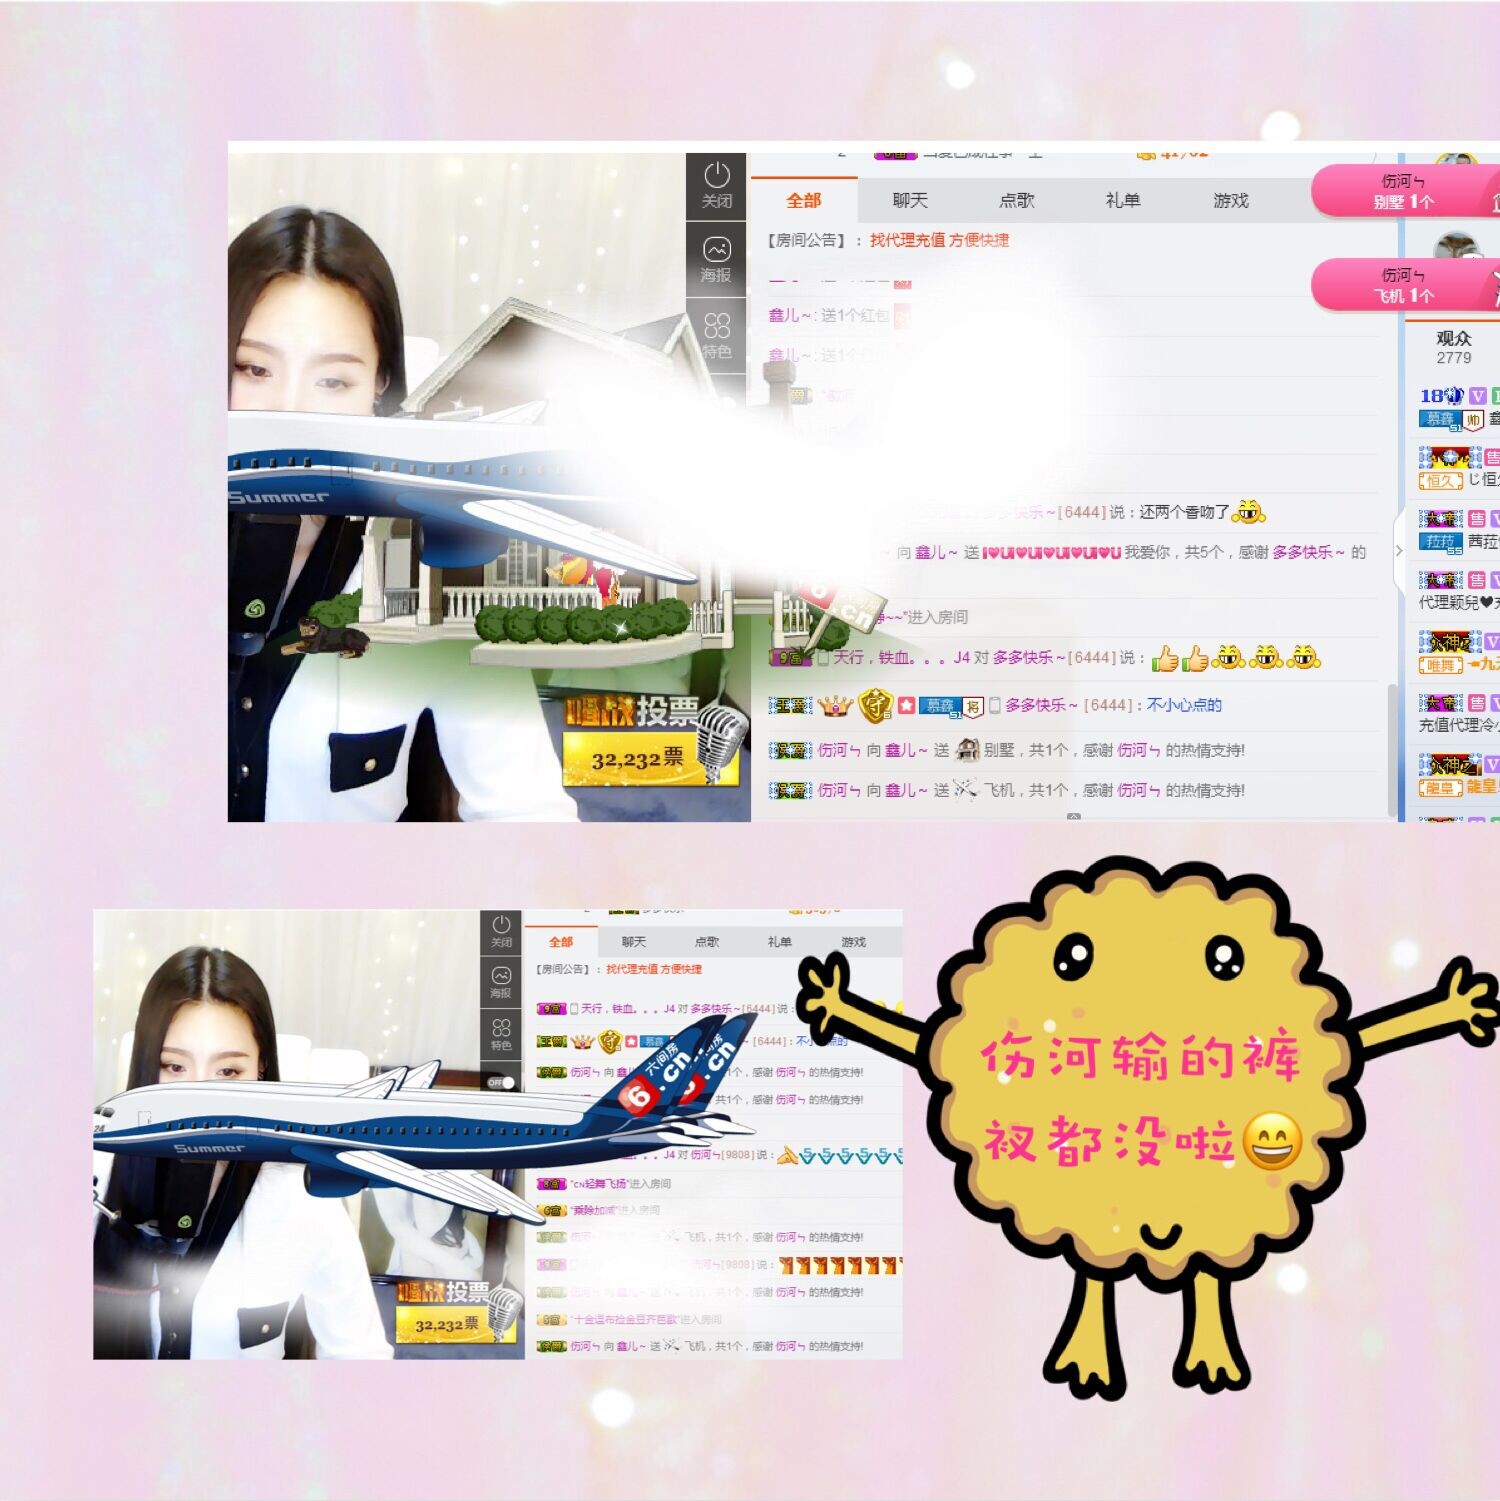Viewport: 1500px width, 1501px height.
Task: Click the 观众 2779 audience header
Action: pyautogui.click(x=1454, y=347)
